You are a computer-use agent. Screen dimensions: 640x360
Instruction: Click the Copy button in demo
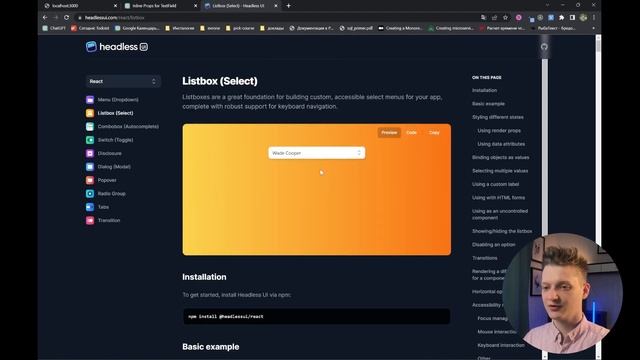click(x=434, y=133)
